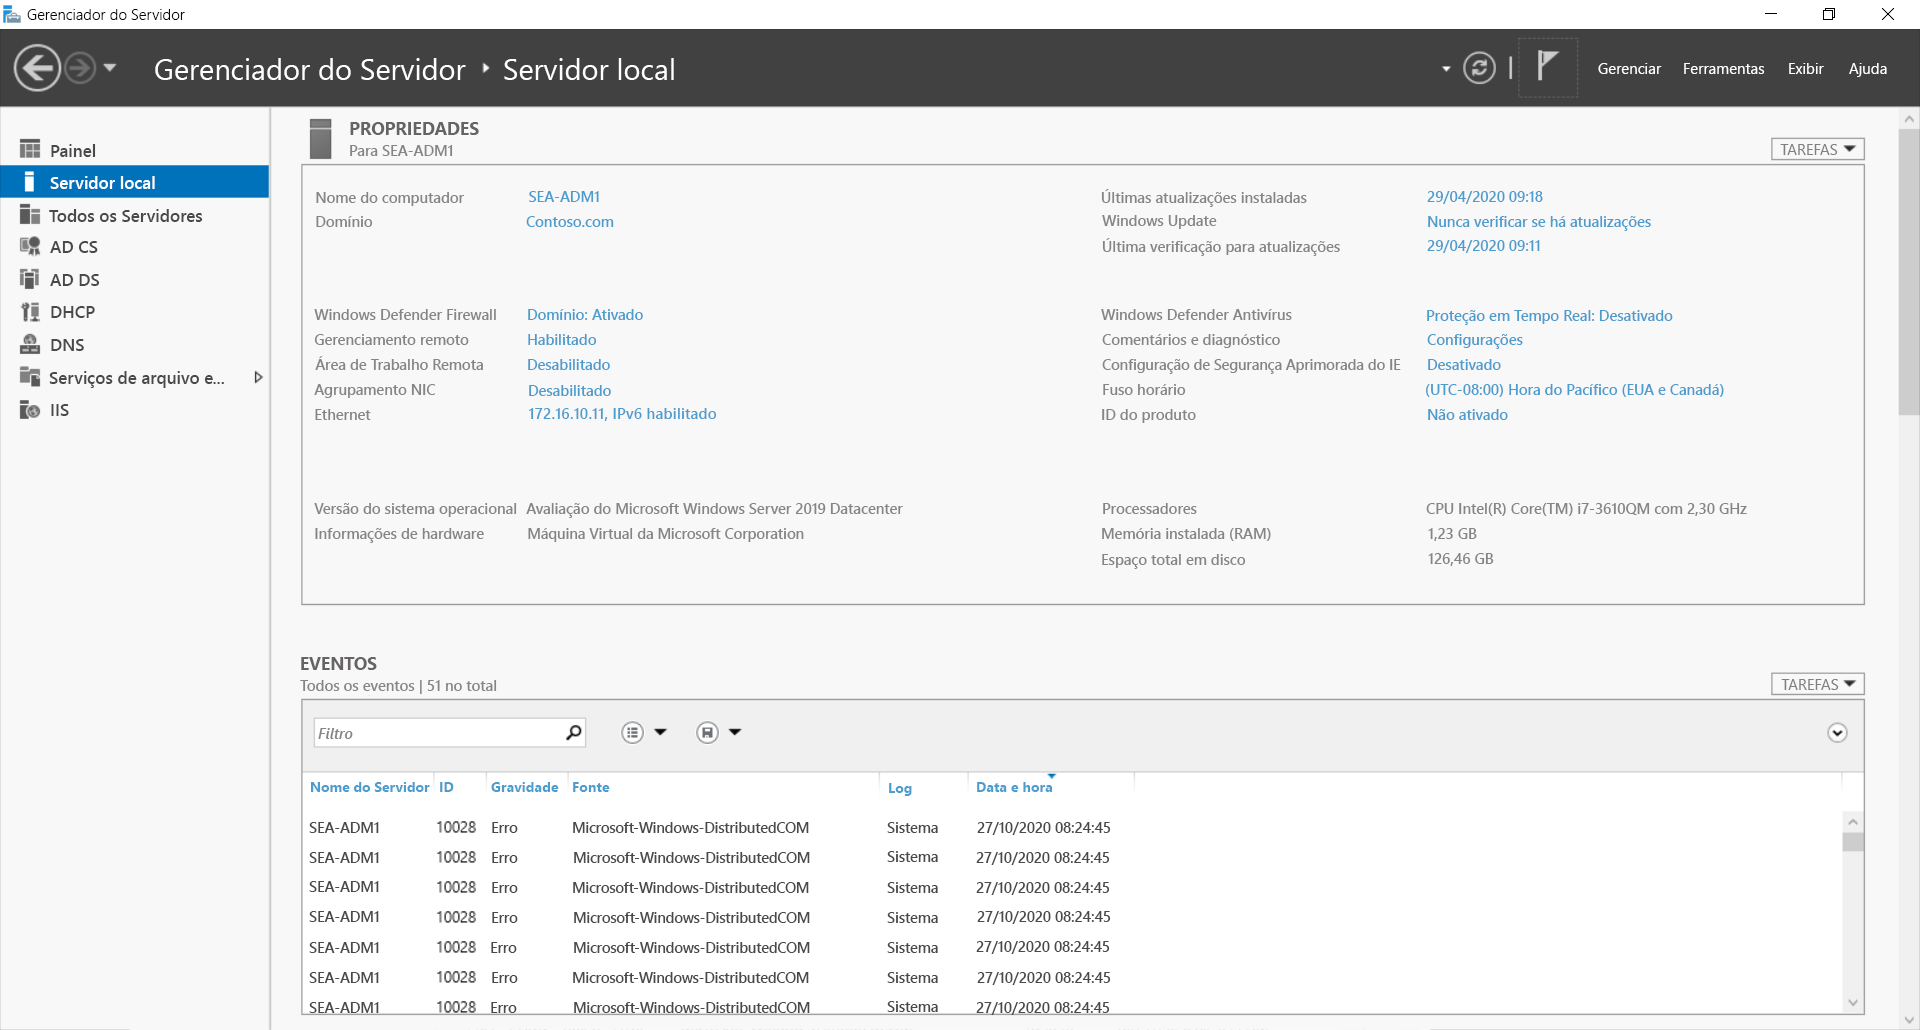Click the criteria list icon
This screenshot has height=1030, width=1920.
(632, 733)
